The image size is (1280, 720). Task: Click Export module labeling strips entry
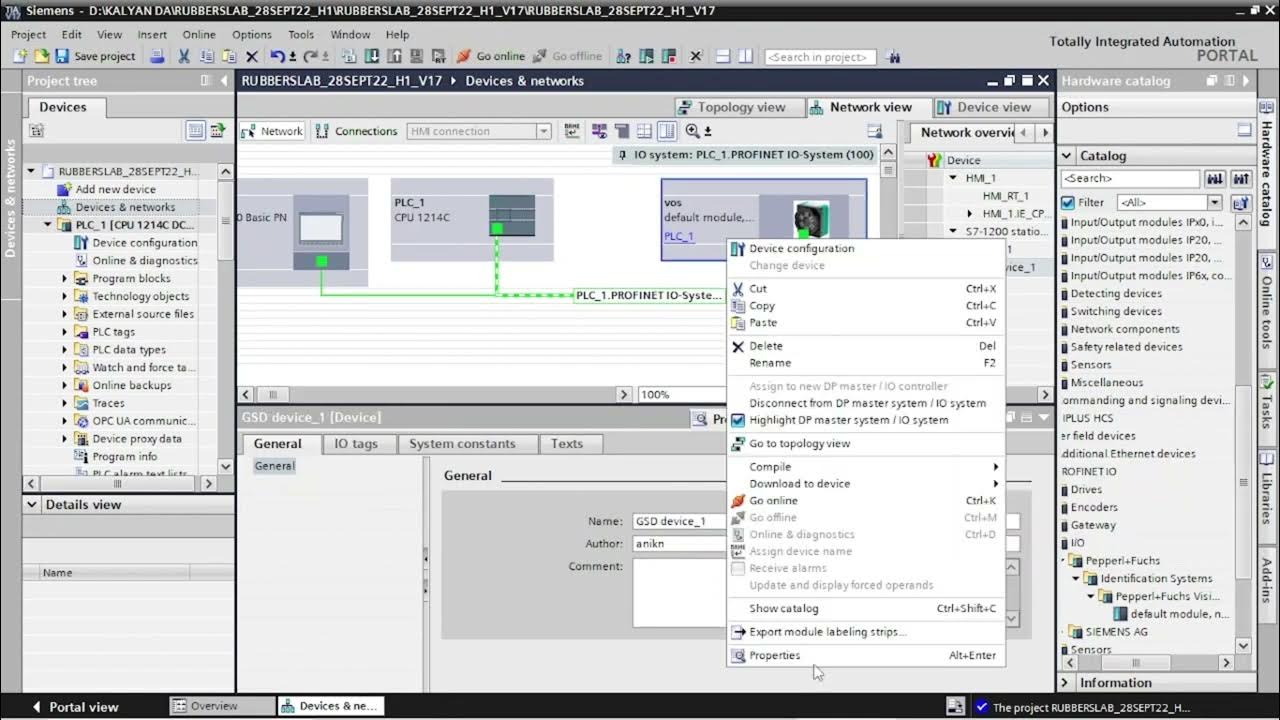click(x=866, y=632)
